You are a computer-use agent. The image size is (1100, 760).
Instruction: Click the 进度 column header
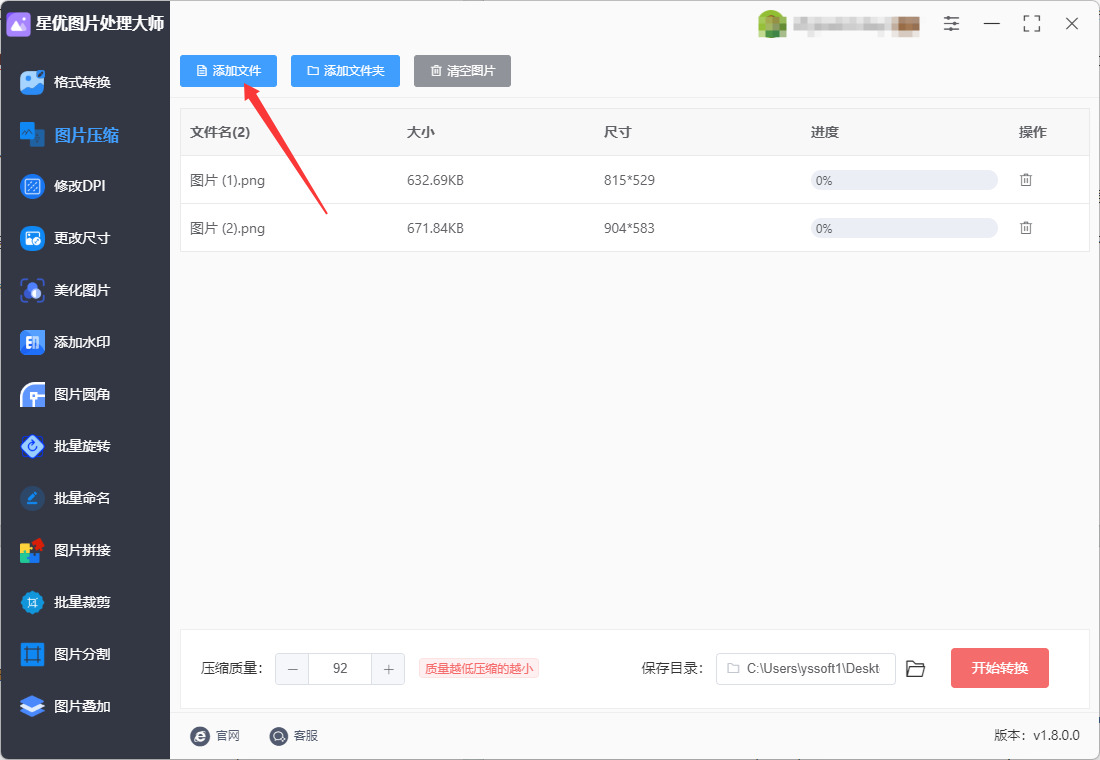825,132
